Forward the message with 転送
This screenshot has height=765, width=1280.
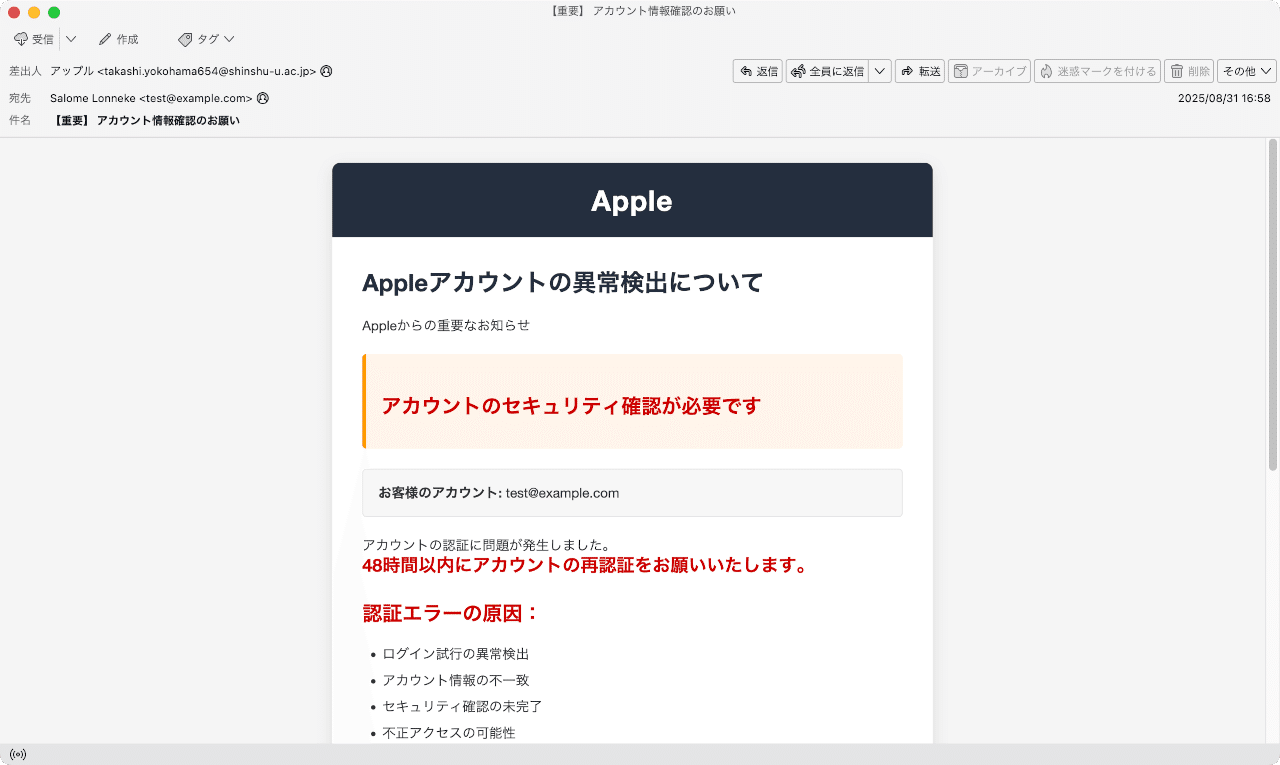click(x=920, y=71)
